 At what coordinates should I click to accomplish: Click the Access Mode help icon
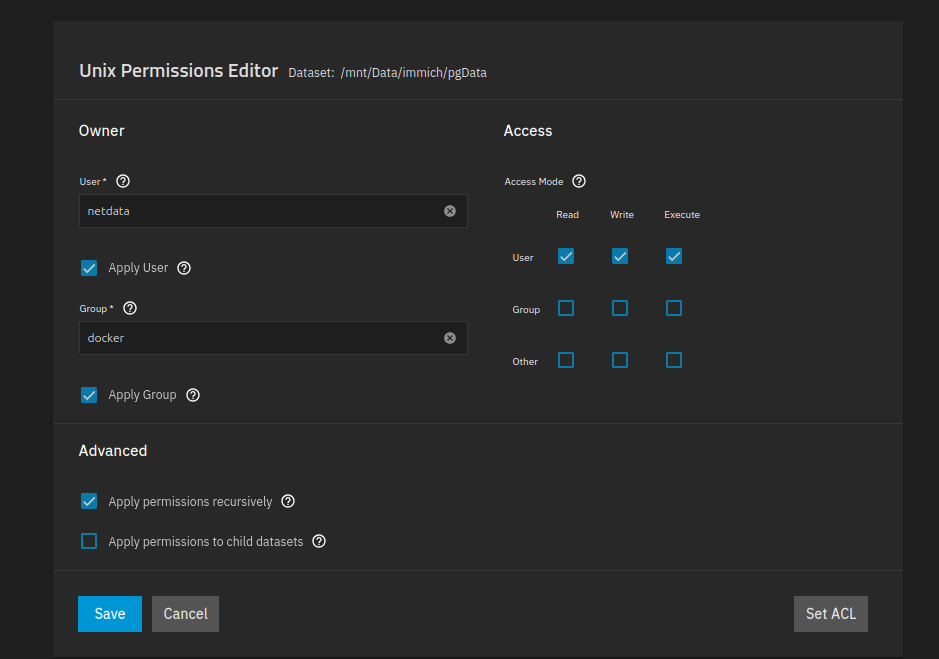coord(579,181)
